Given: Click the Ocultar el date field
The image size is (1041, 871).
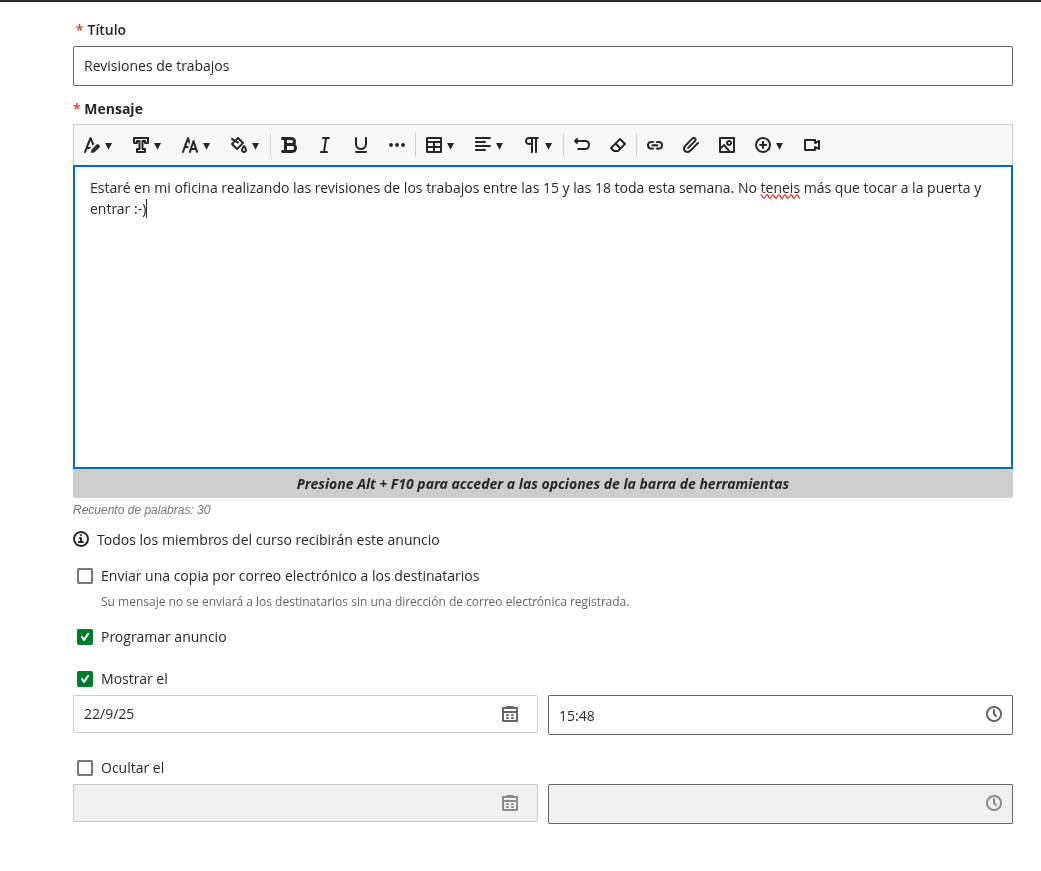Looking at the screenshot, I should coord(305,803).
